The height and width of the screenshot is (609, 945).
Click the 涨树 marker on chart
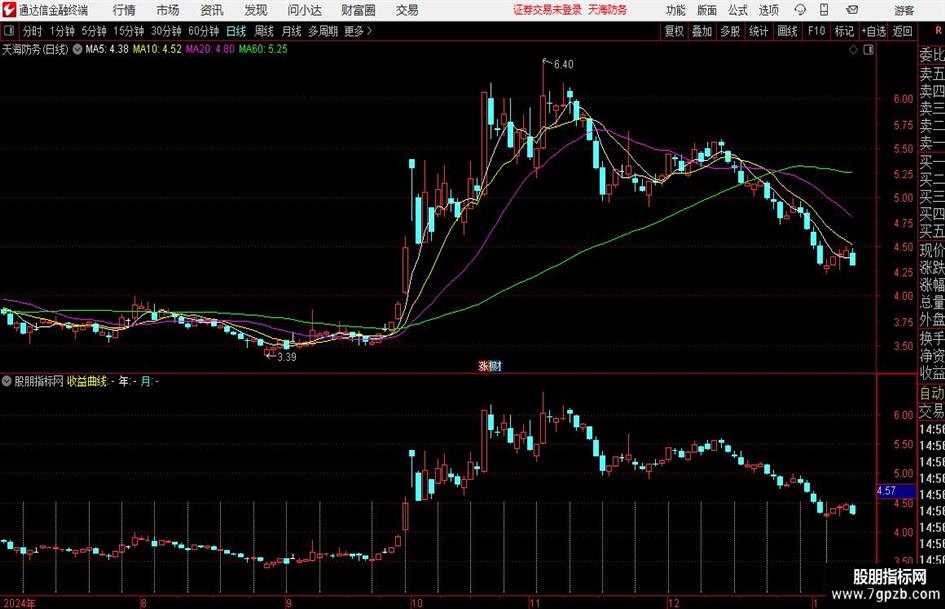(x=490, y=366)
